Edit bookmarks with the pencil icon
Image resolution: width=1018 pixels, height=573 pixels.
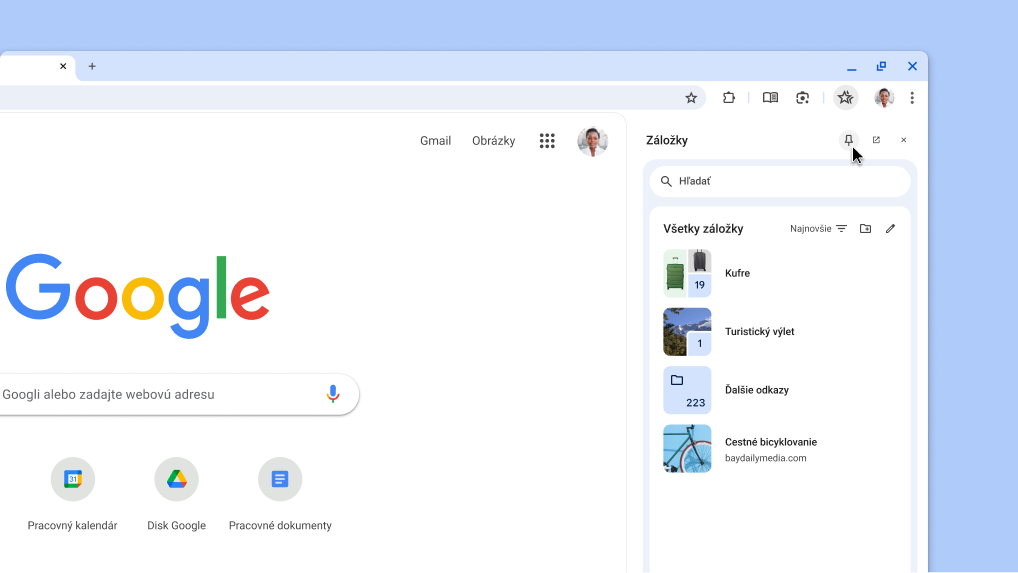pyautogui.click(x=890, y=228)
